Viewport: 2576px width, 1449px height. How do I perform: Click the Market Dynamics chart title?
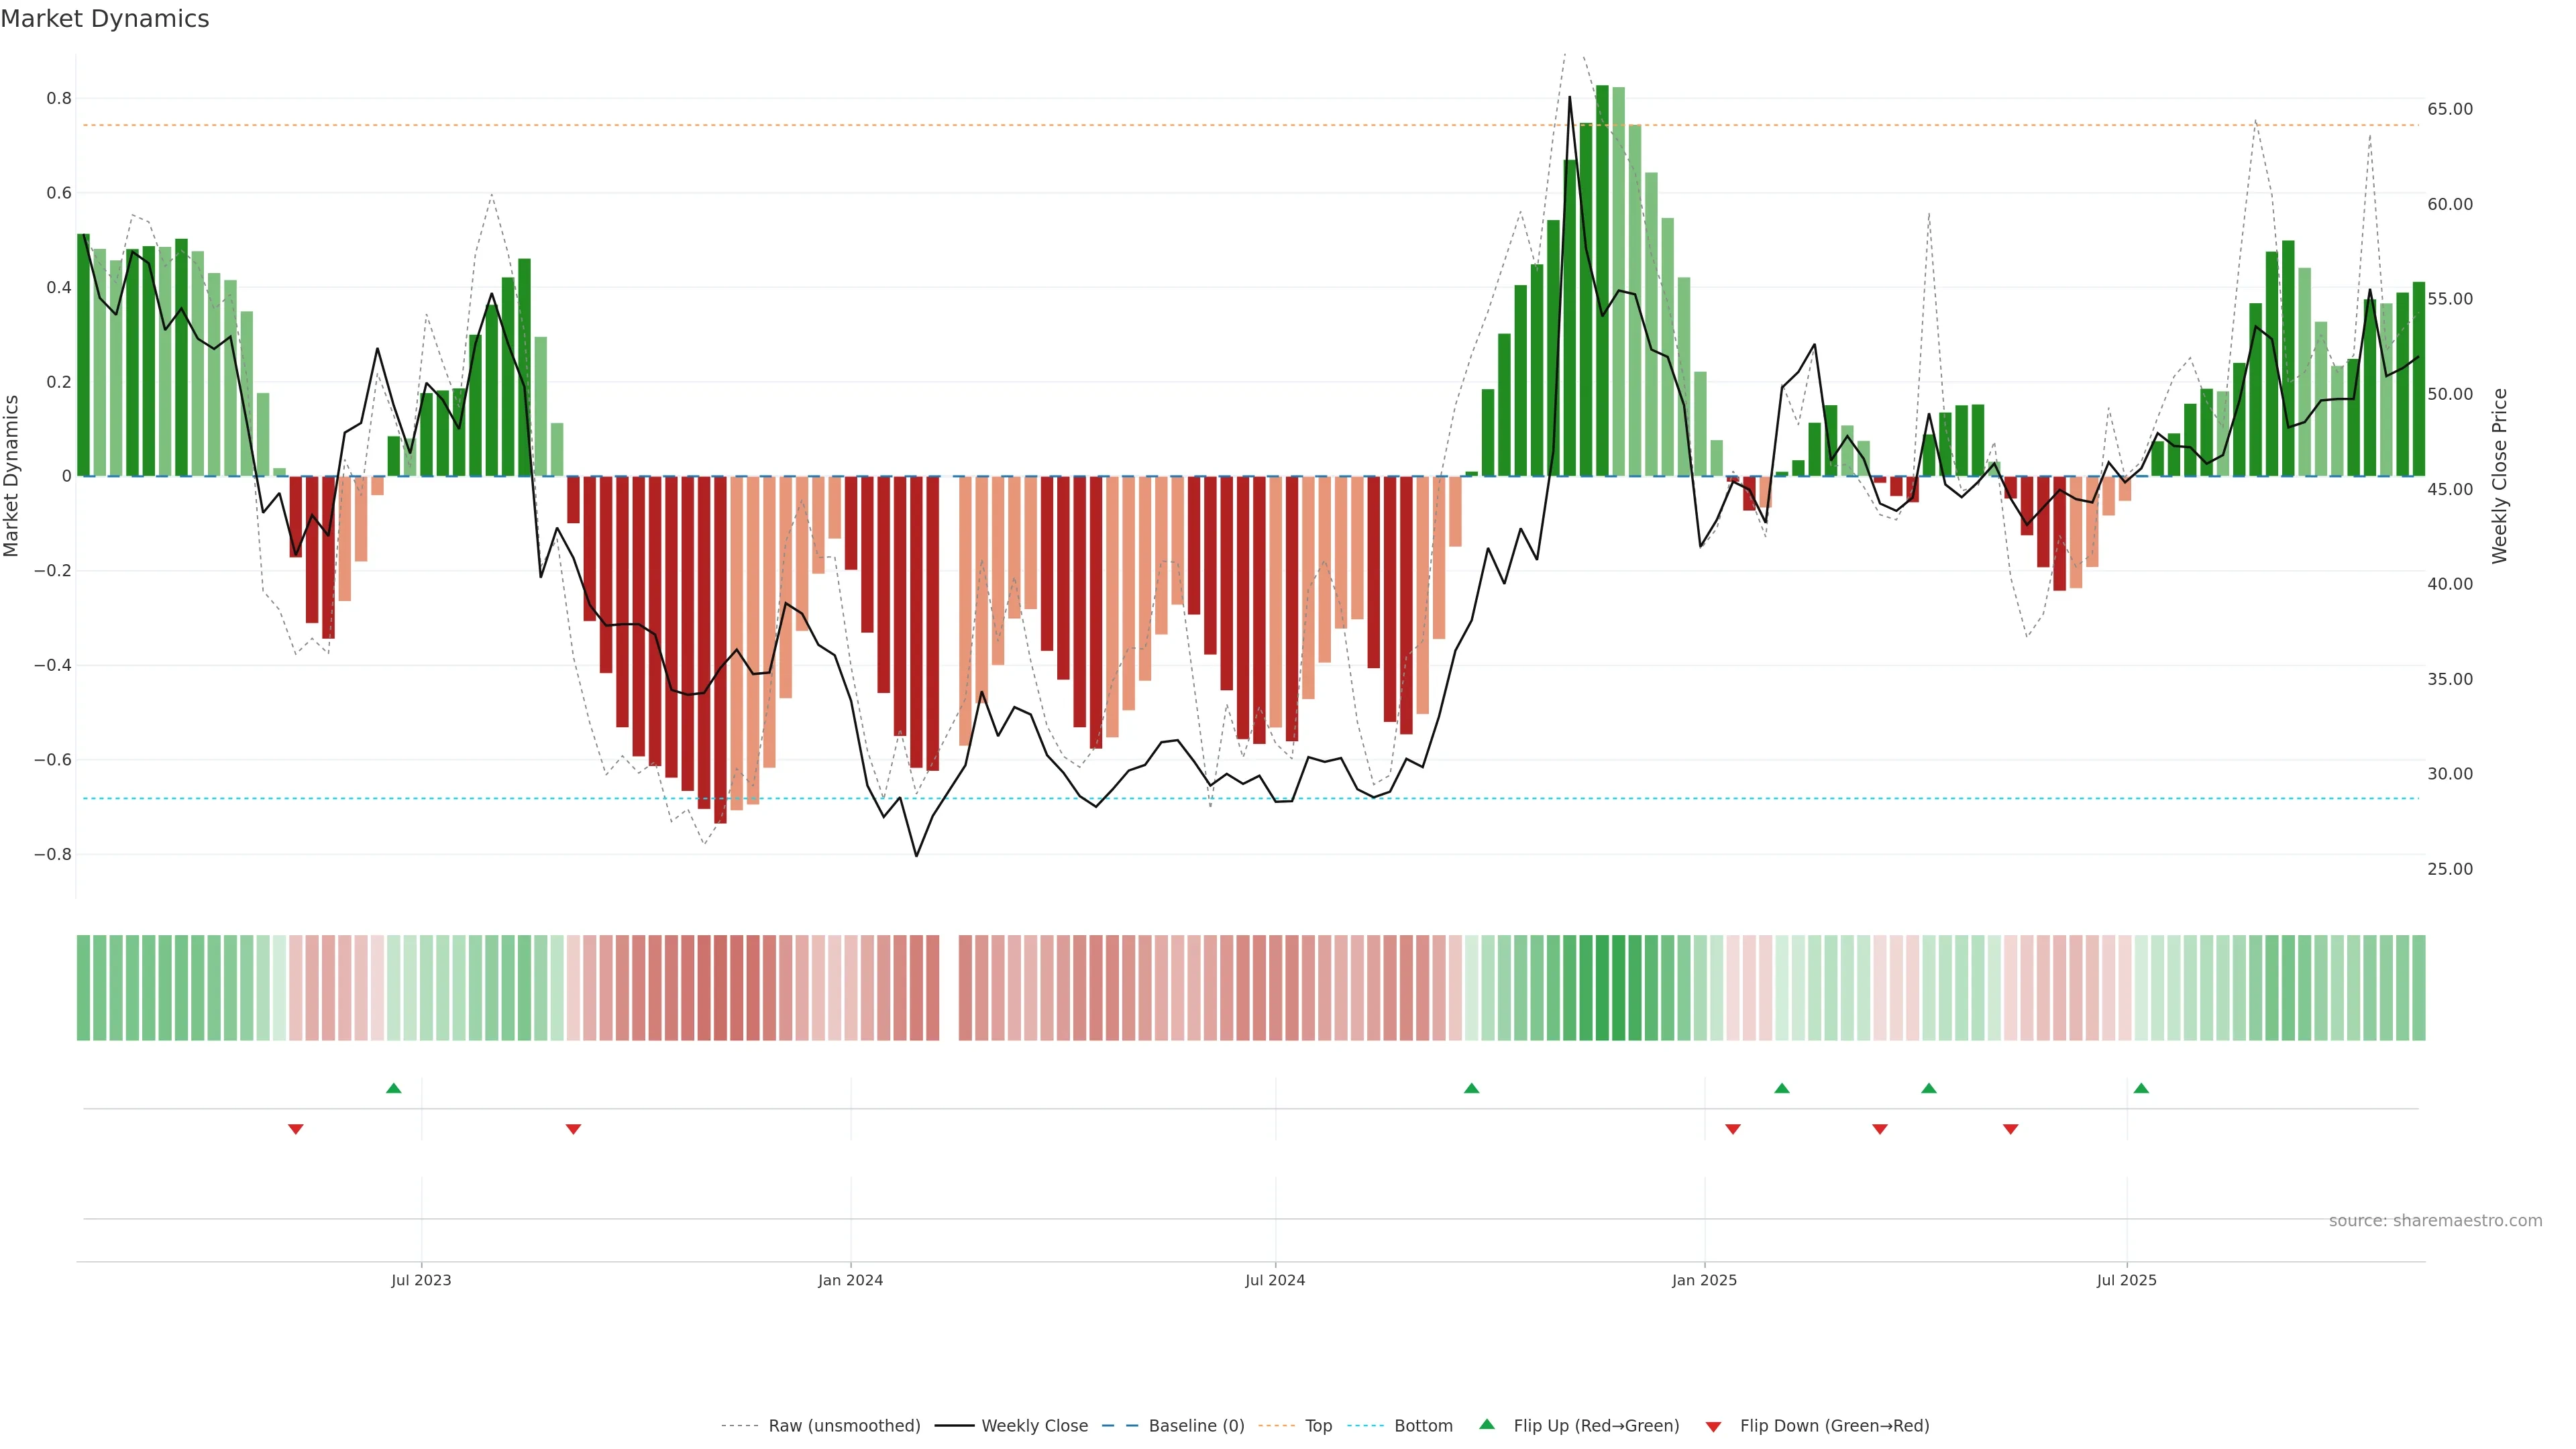pos(105,19)
